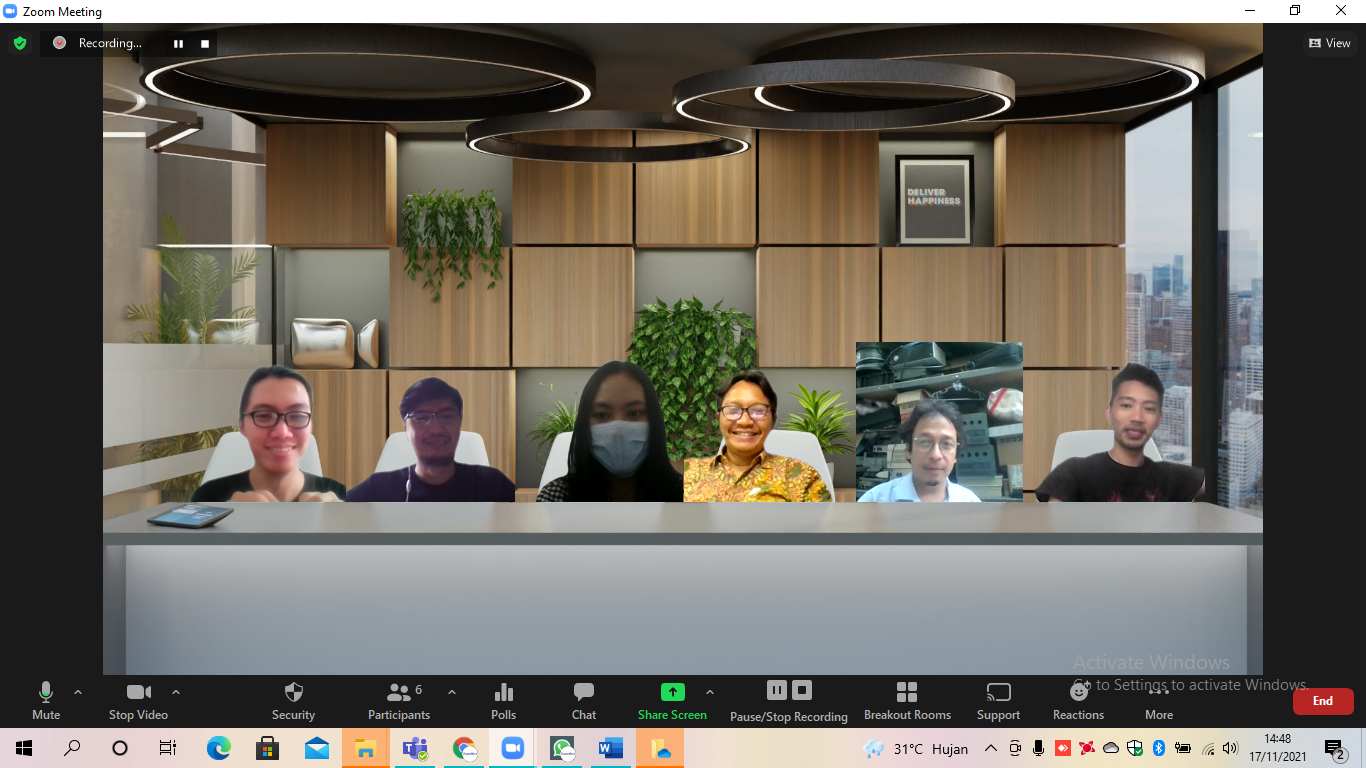The width and height of the screenshot is (1366, 768).
Task: Open the Security shield menu
Action: coord(293,699)
